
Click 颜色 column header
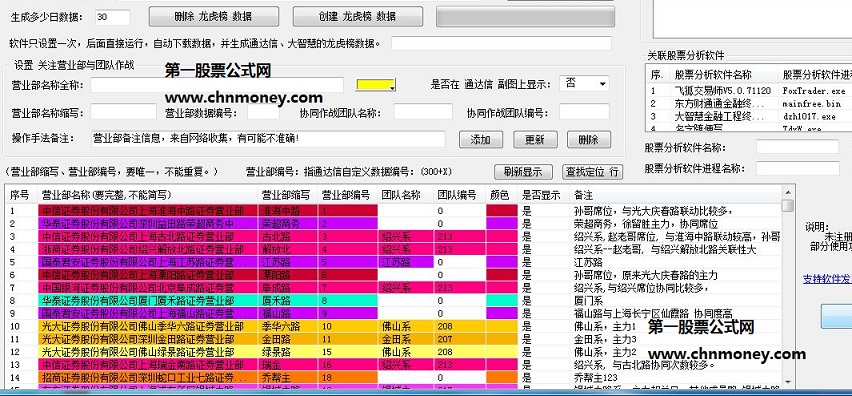pos(502,194)
